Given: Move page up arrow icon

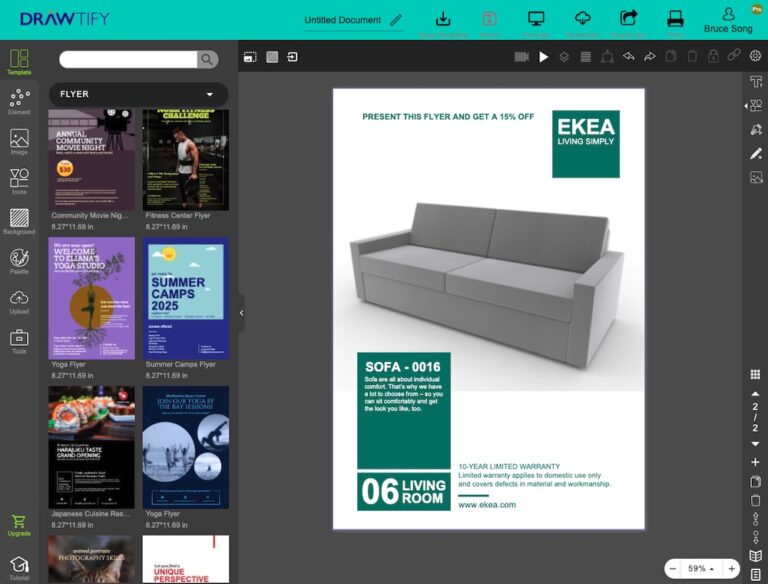Looking at the screenshot, I should [x=755, y=519].
